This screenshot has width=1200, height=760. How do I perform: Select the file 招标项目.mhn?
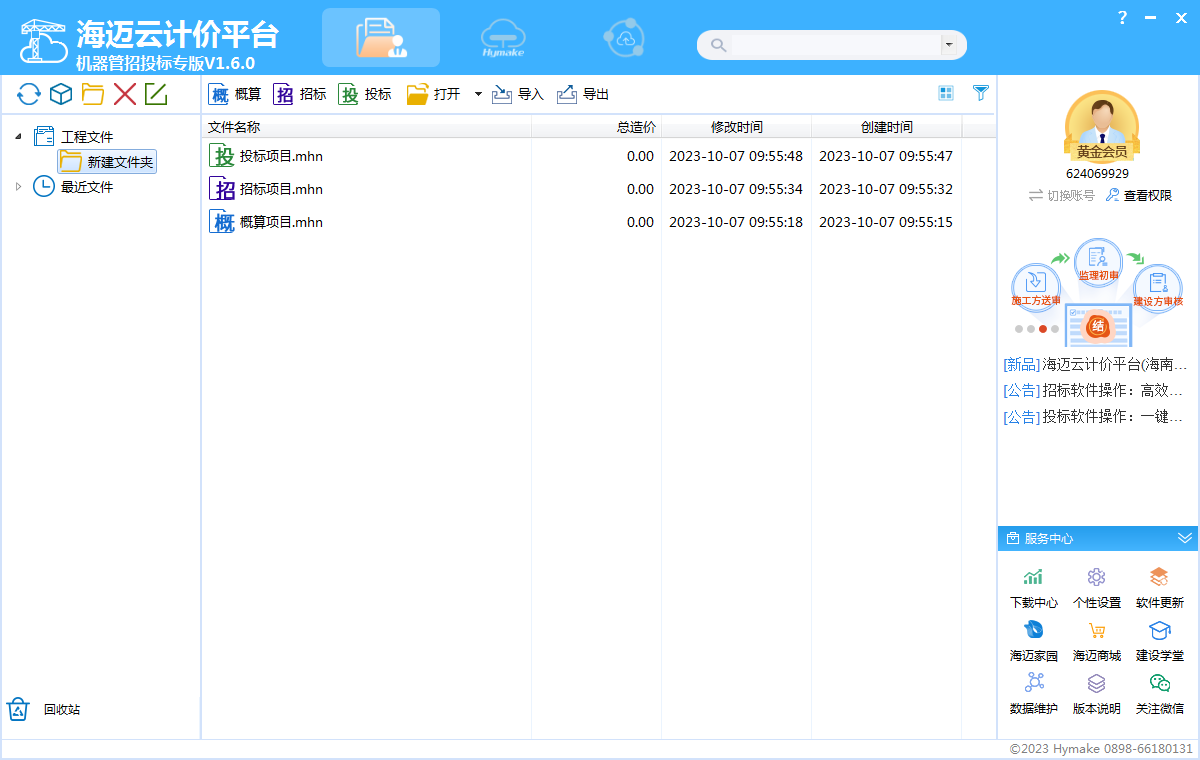click(281, 189)
